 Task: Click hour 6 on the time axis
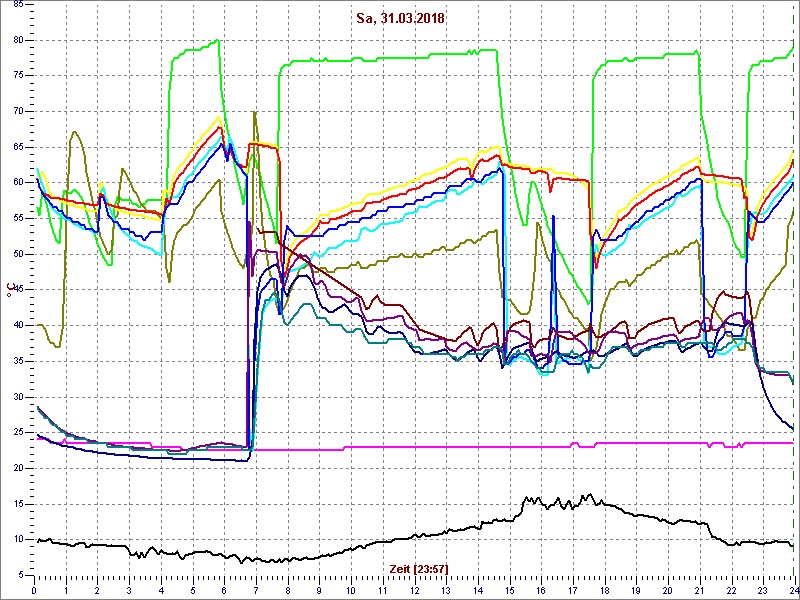coord(224,589)
